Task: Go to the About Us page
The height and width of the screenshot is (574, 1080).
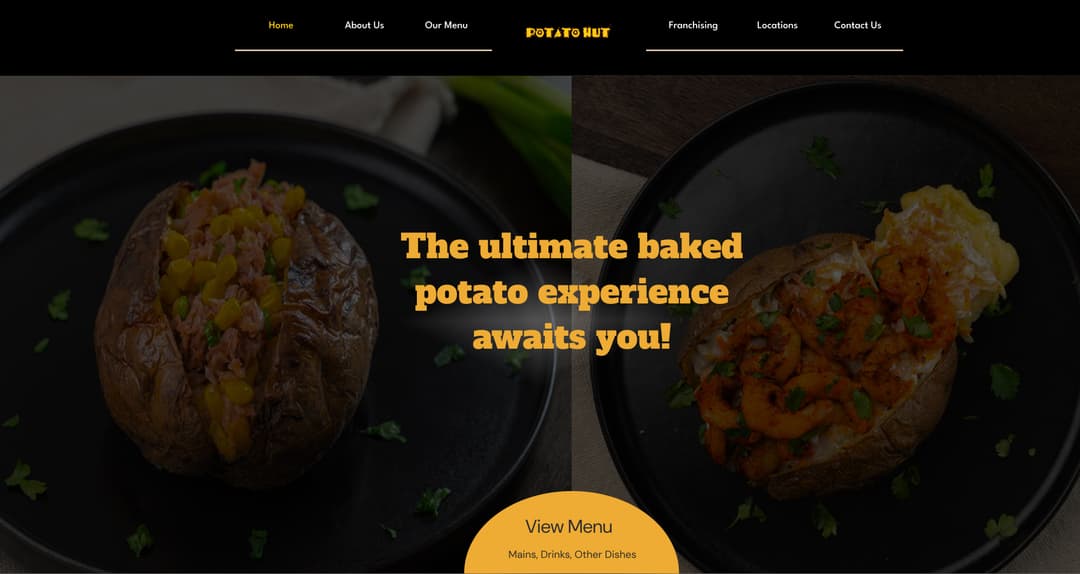Action: pyautogui.click(x=364, y=25)
